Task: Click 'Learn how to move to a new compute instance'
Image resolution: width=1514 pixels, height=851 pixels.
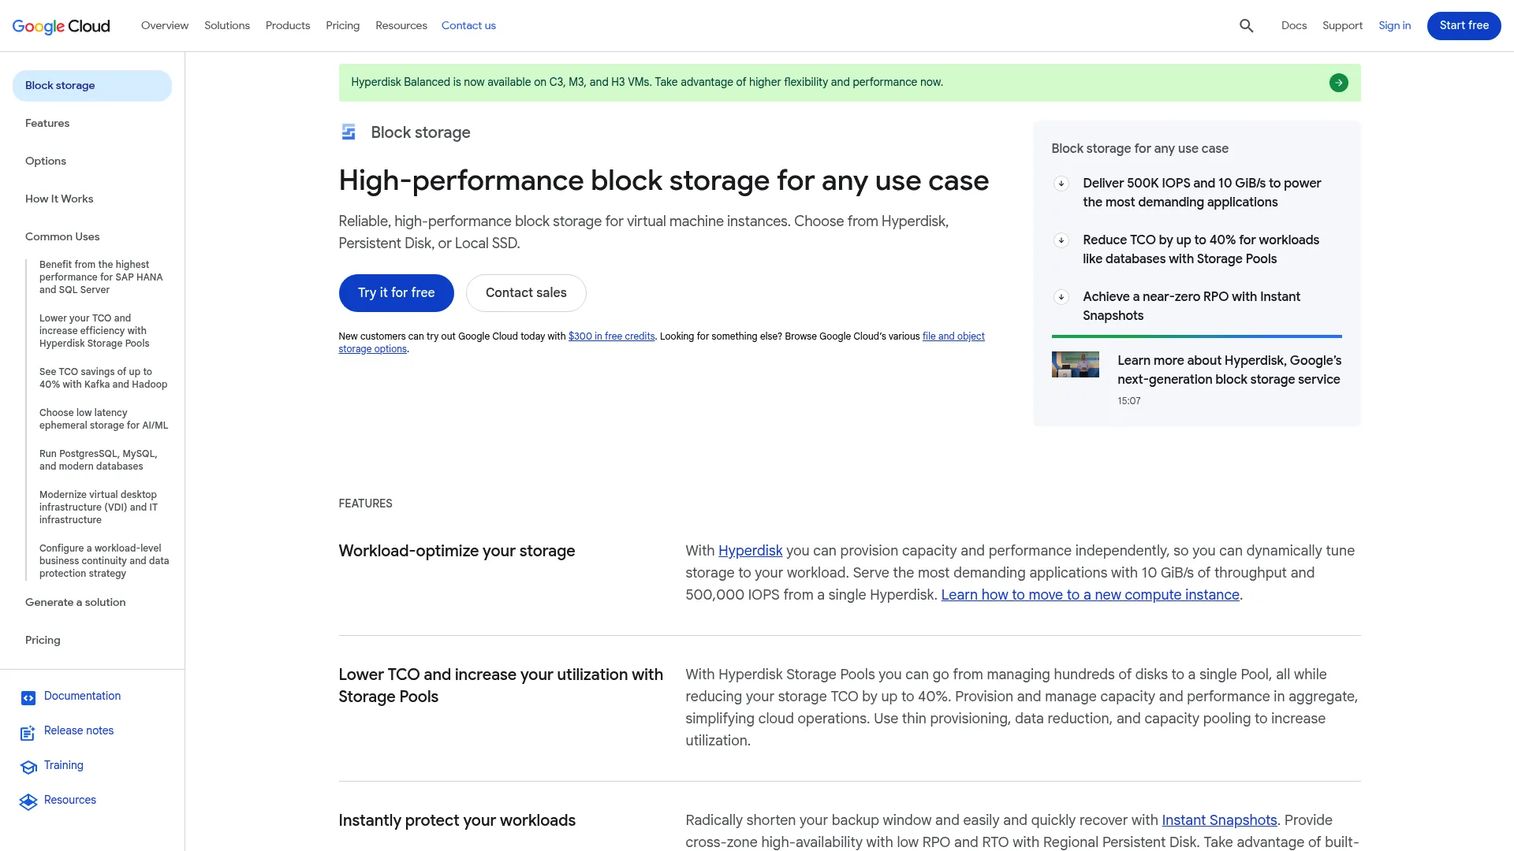Action: (1090, 595)
